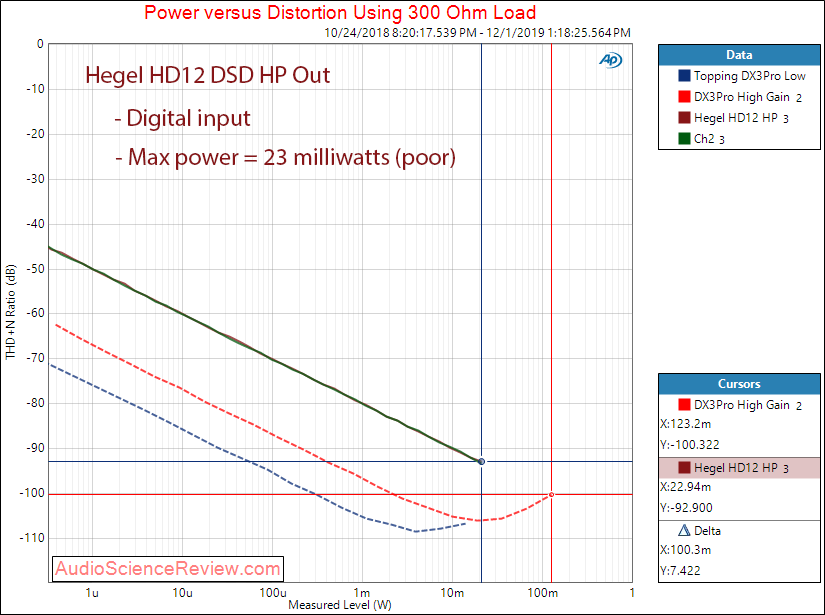Click the -100 tick label on the Y axis
The width and height of the screenshot is (825, 615).
point(32,493)
